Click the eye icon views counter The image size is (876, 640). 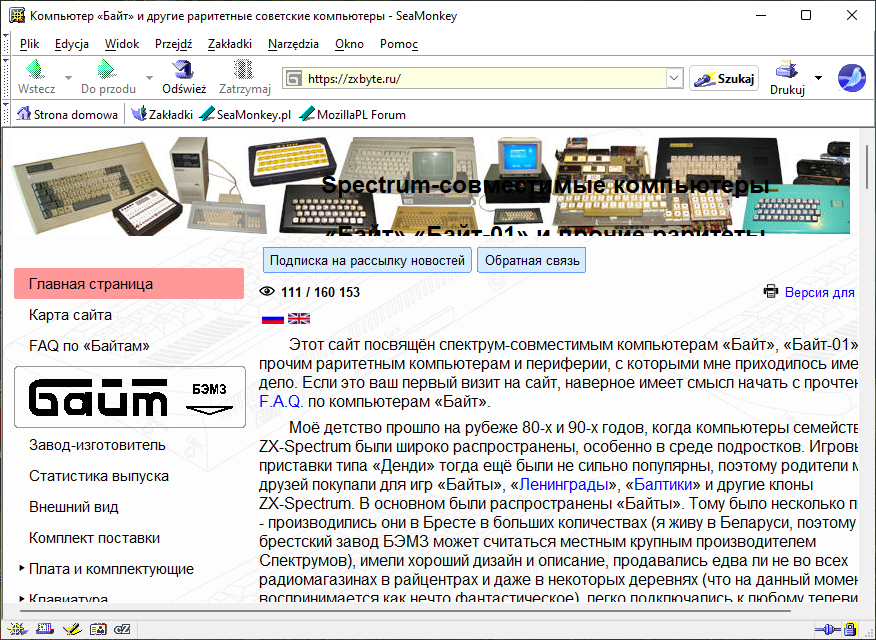pos(267,292)
